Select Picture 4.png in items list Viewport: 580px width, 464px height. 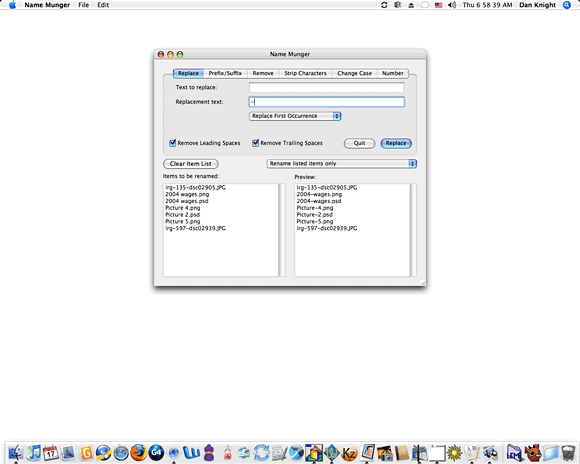(183, 208)
